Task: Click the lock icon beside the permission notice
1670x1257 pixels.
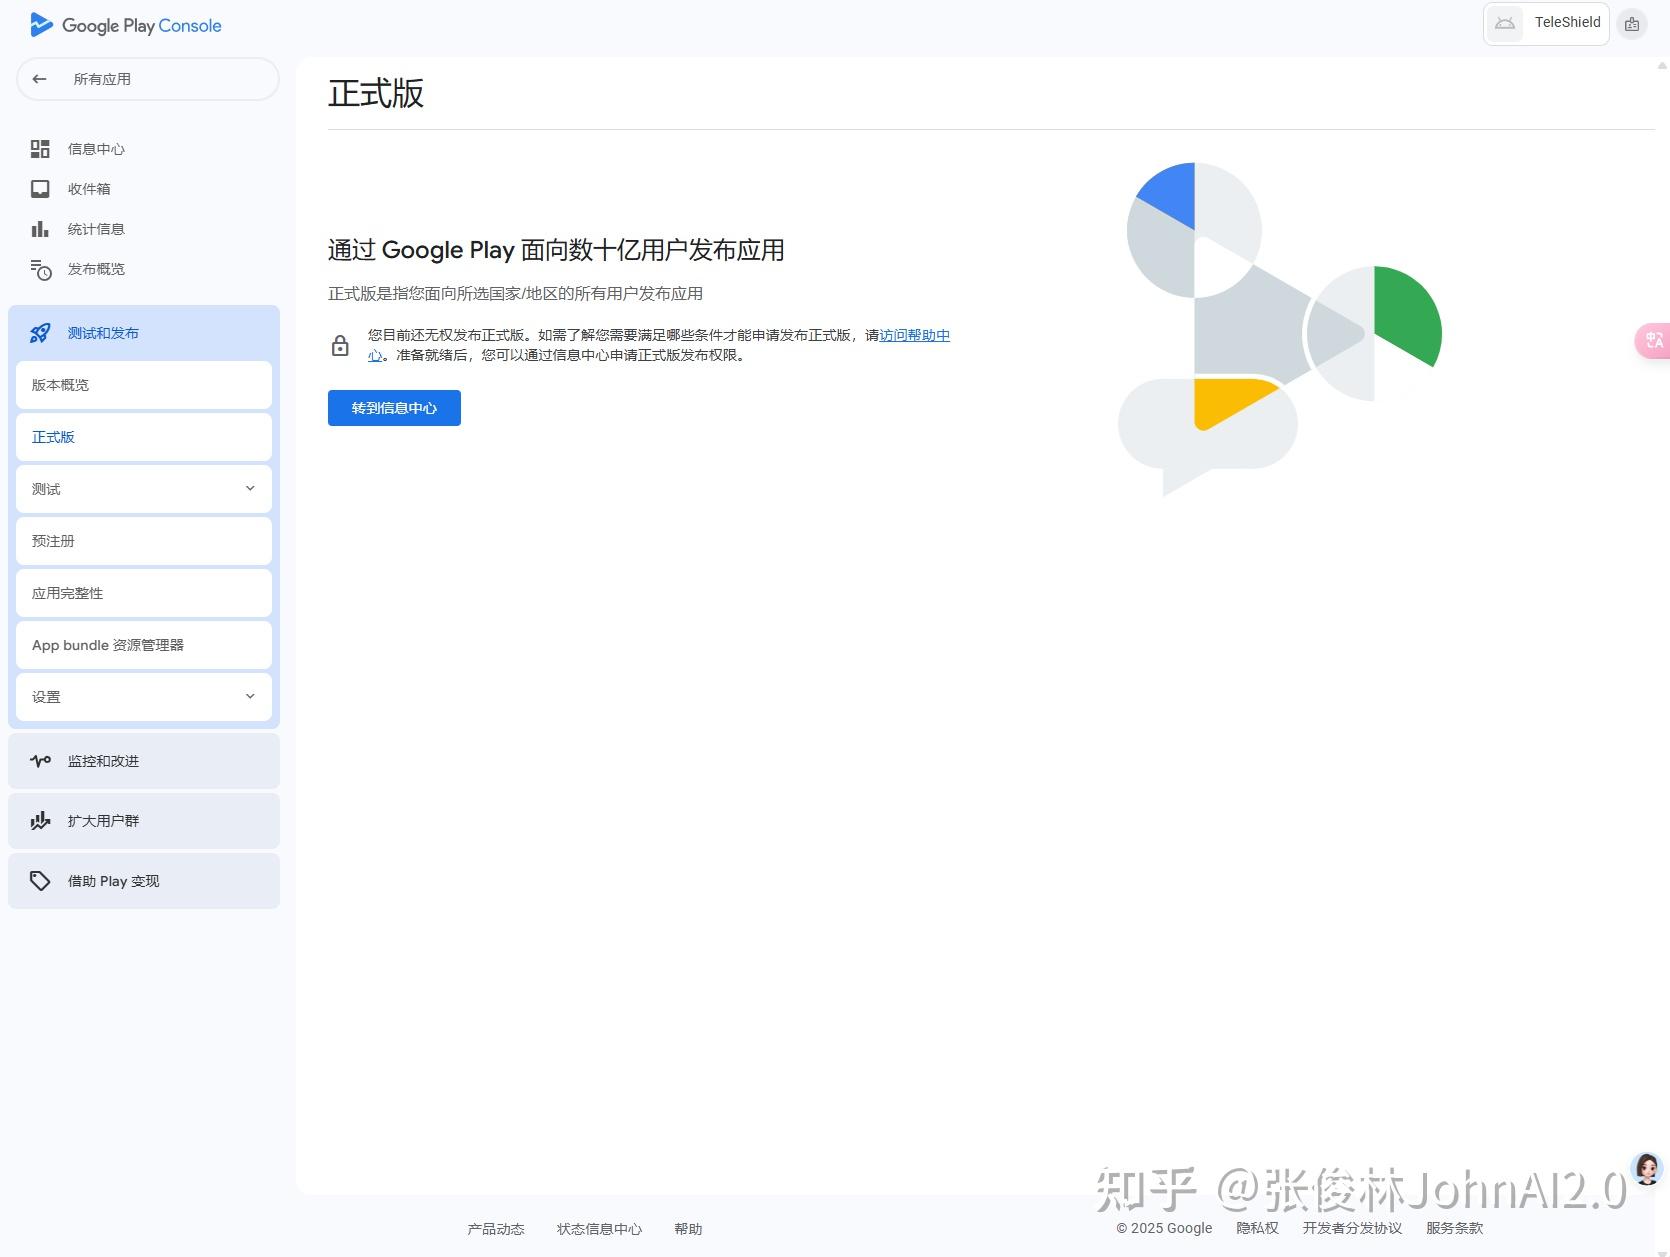Action: pyautogui.click(x=340, y=345)
